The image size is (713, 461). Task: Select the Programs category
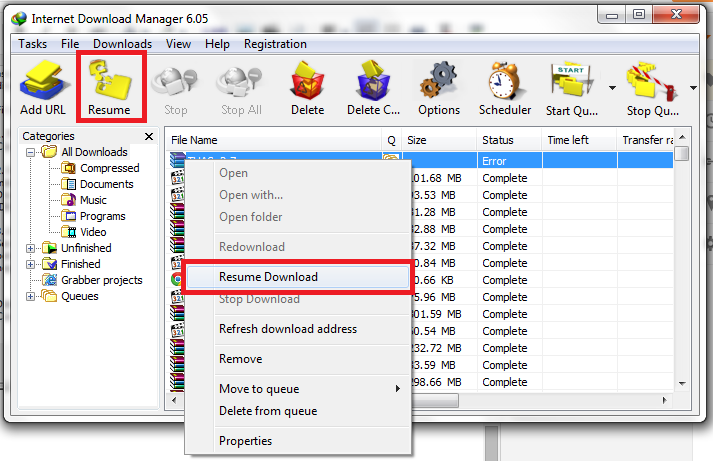(103, 216)
